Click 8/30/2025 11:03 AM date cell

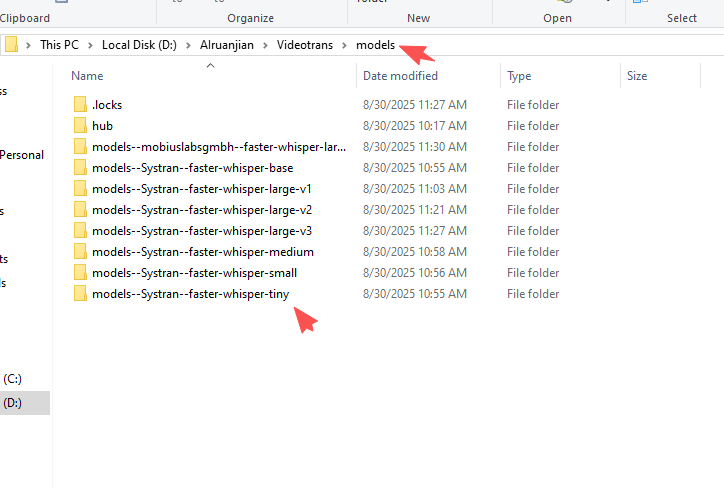[415, 189]
